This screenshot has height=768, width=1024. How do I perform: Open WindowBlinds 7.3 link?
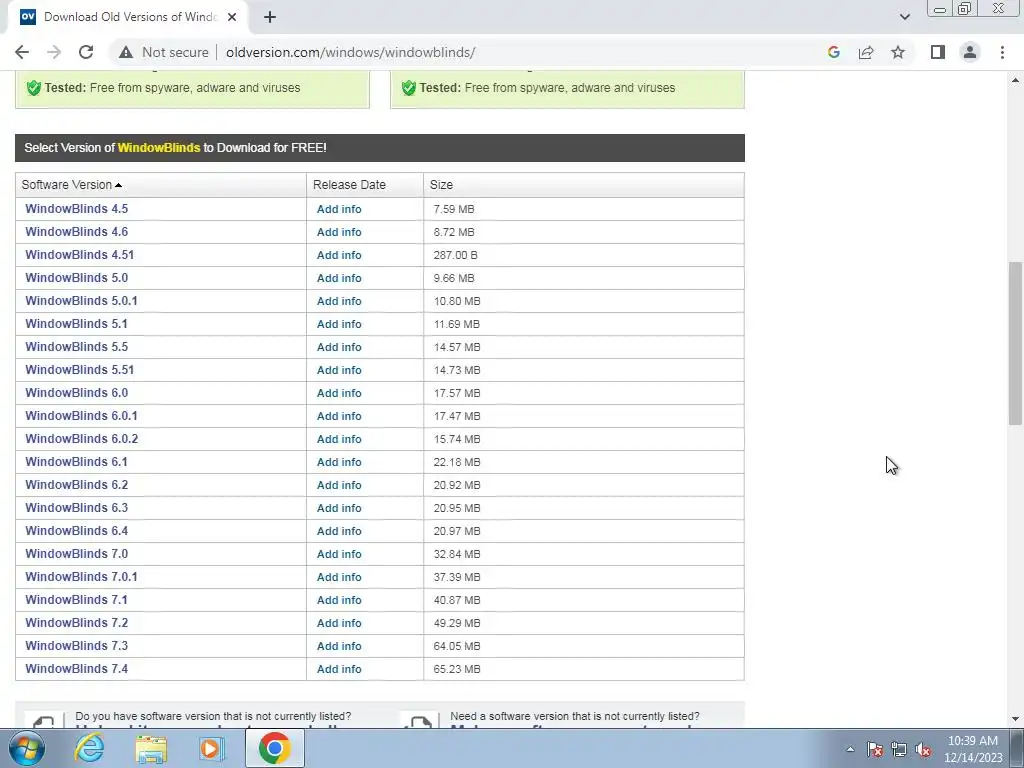tap(76, 646)
